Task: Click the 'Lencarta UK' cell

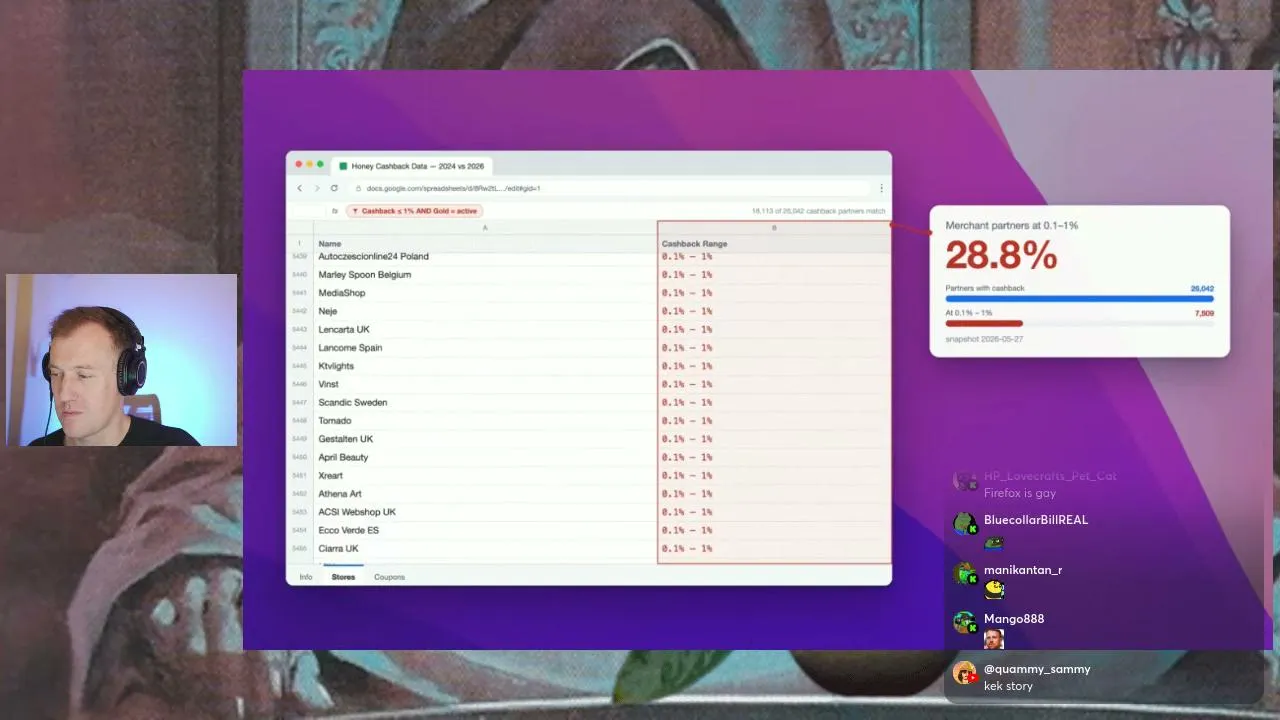Action: (485, 329)
